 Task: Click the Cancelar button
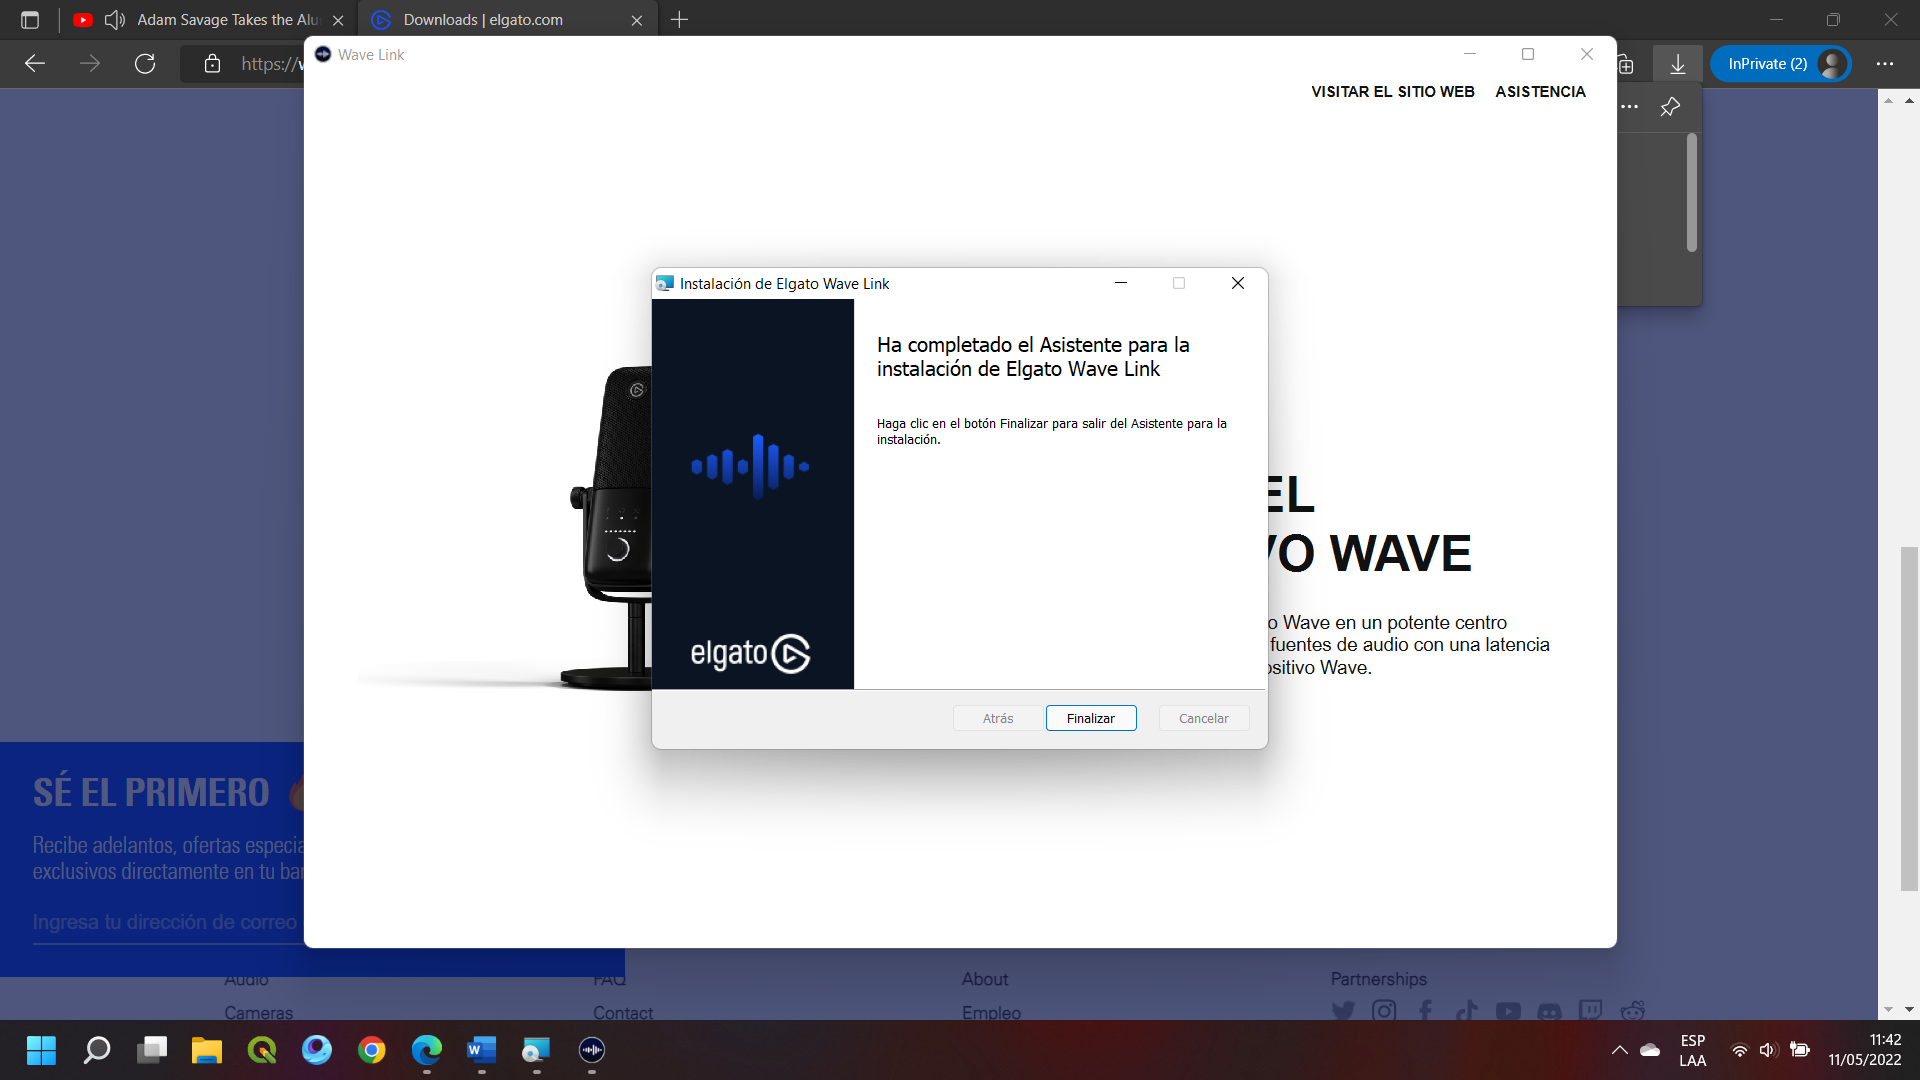tap(1203, 718)
